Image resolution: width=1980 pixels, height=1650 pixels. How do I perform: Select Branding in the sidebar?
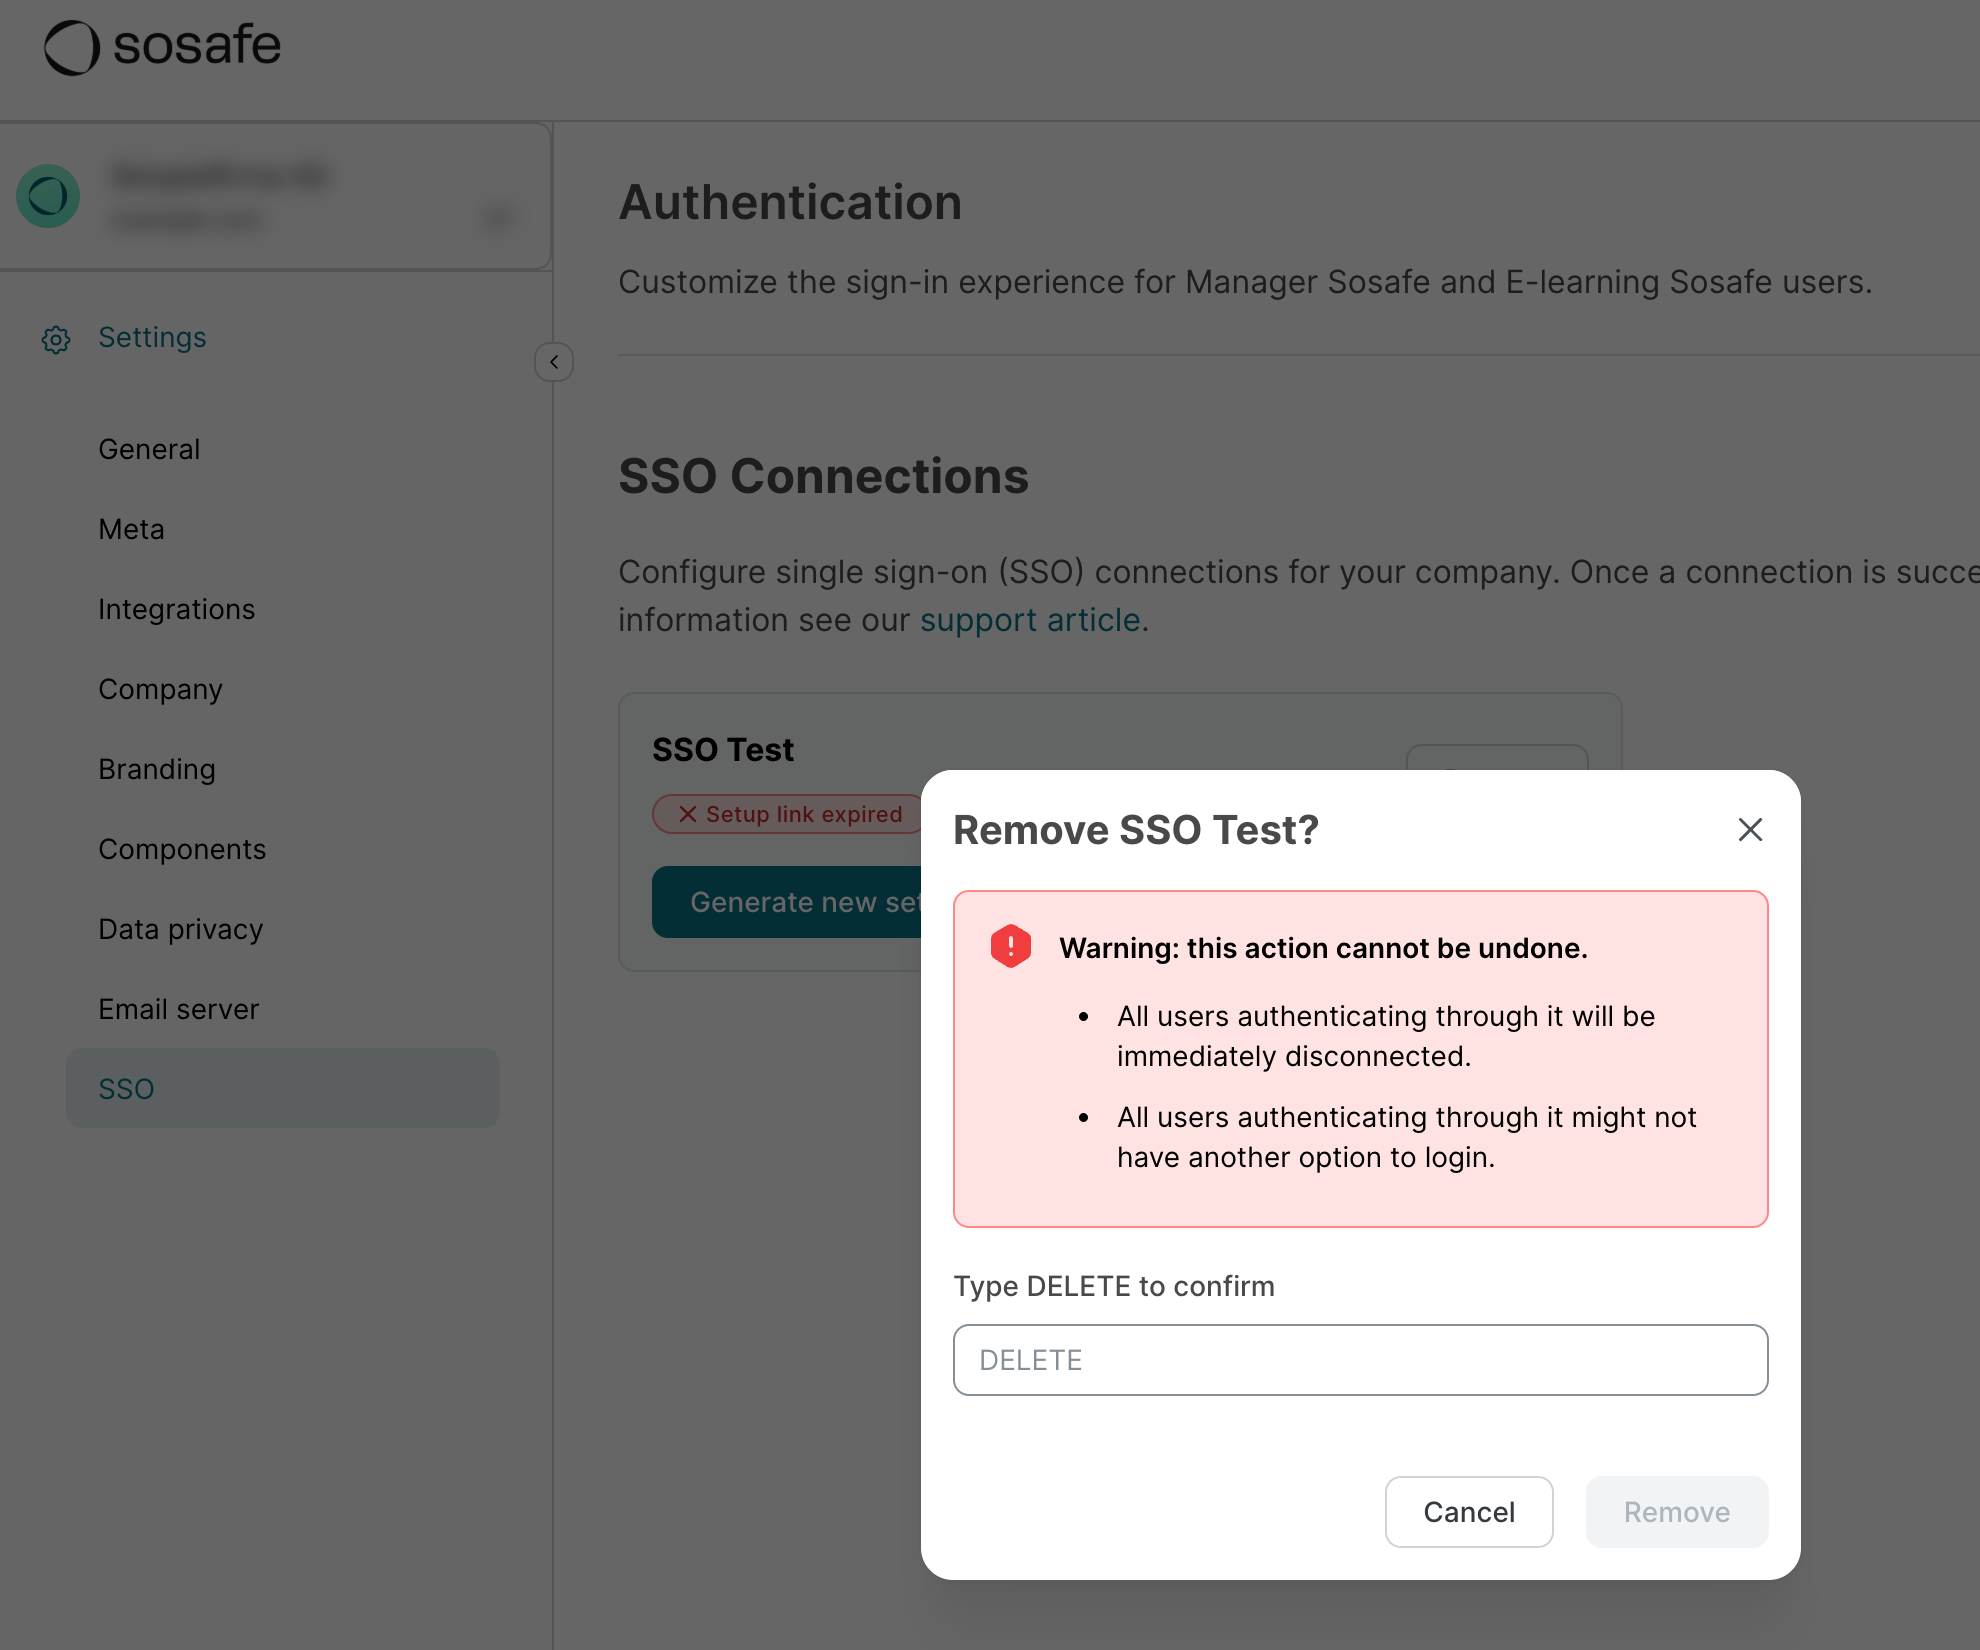coord(157,770)
